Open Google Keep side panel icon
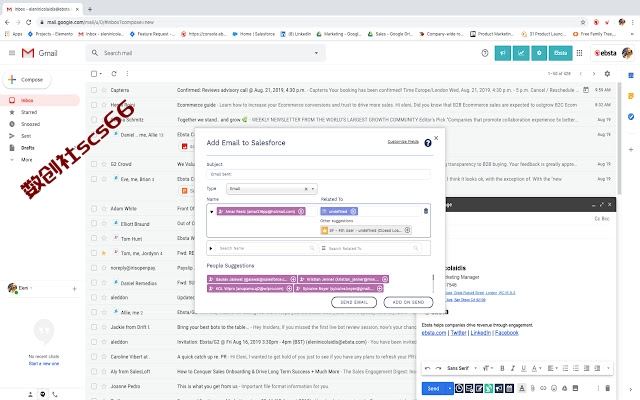The width and height of the screenshot is (640, 400). [631, 96]
